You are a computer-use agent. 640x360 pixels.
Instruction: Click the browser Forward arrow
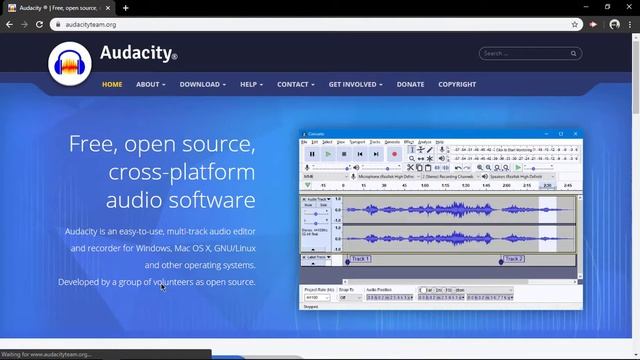24,24
